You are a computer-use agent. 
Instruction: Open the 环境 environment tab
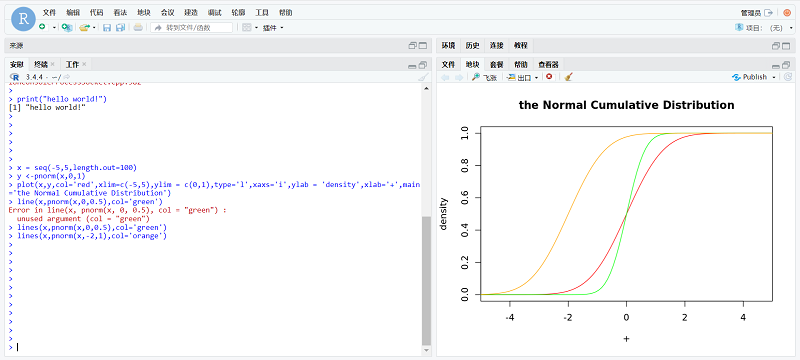448,46
